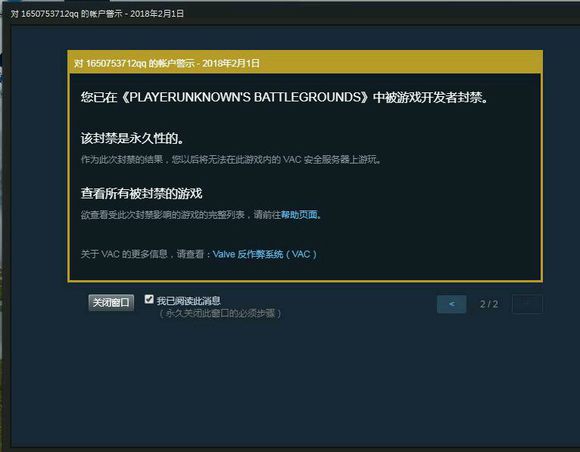Go to the previous alert page arrow
The width and height of the screenshot is (580, 452).
click(x=451, y=304)
